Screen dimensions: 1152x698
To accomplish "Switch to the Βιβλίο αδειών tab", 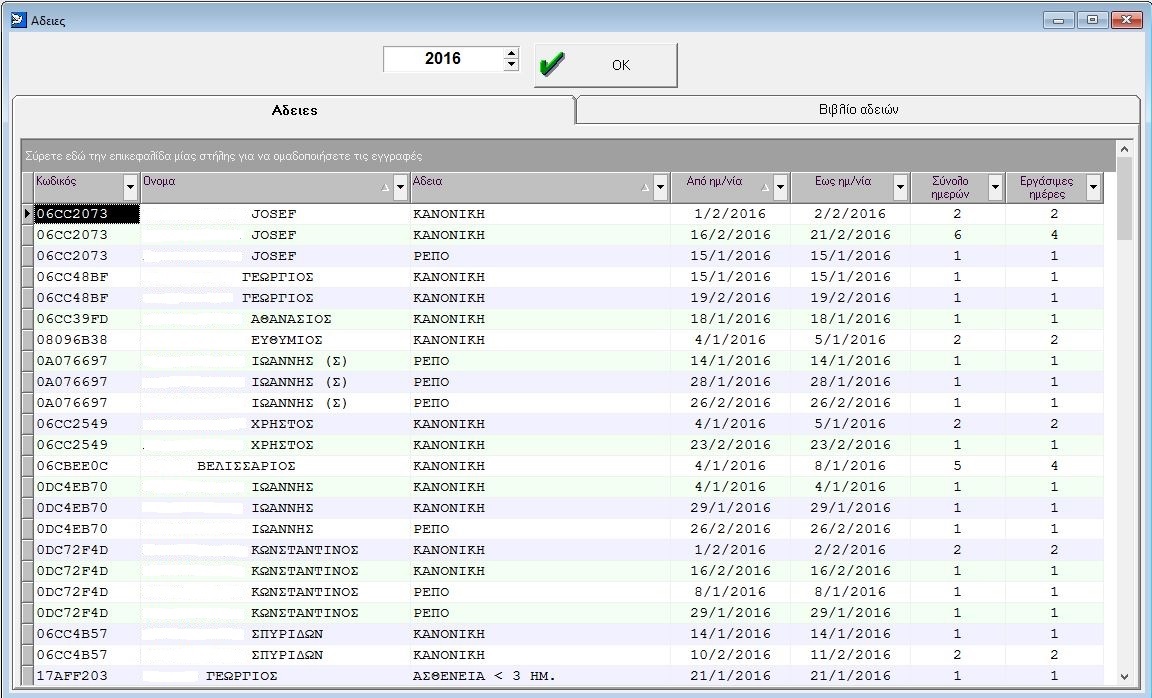I will point(858,110).
